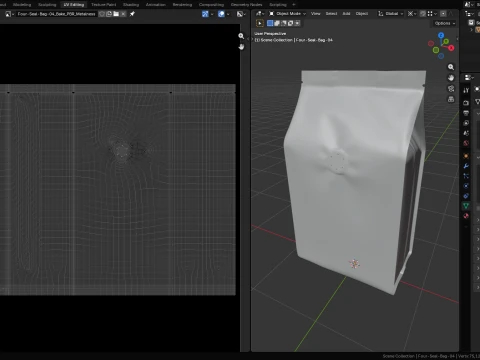Toggle proportional editing button
This screenshot has width=480, height=360.
[443, 14]
